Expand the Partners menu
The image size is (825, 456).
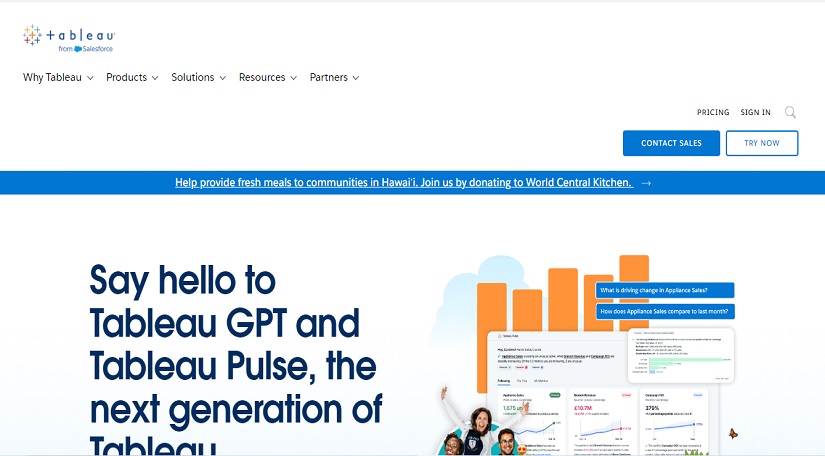(335, 77)
